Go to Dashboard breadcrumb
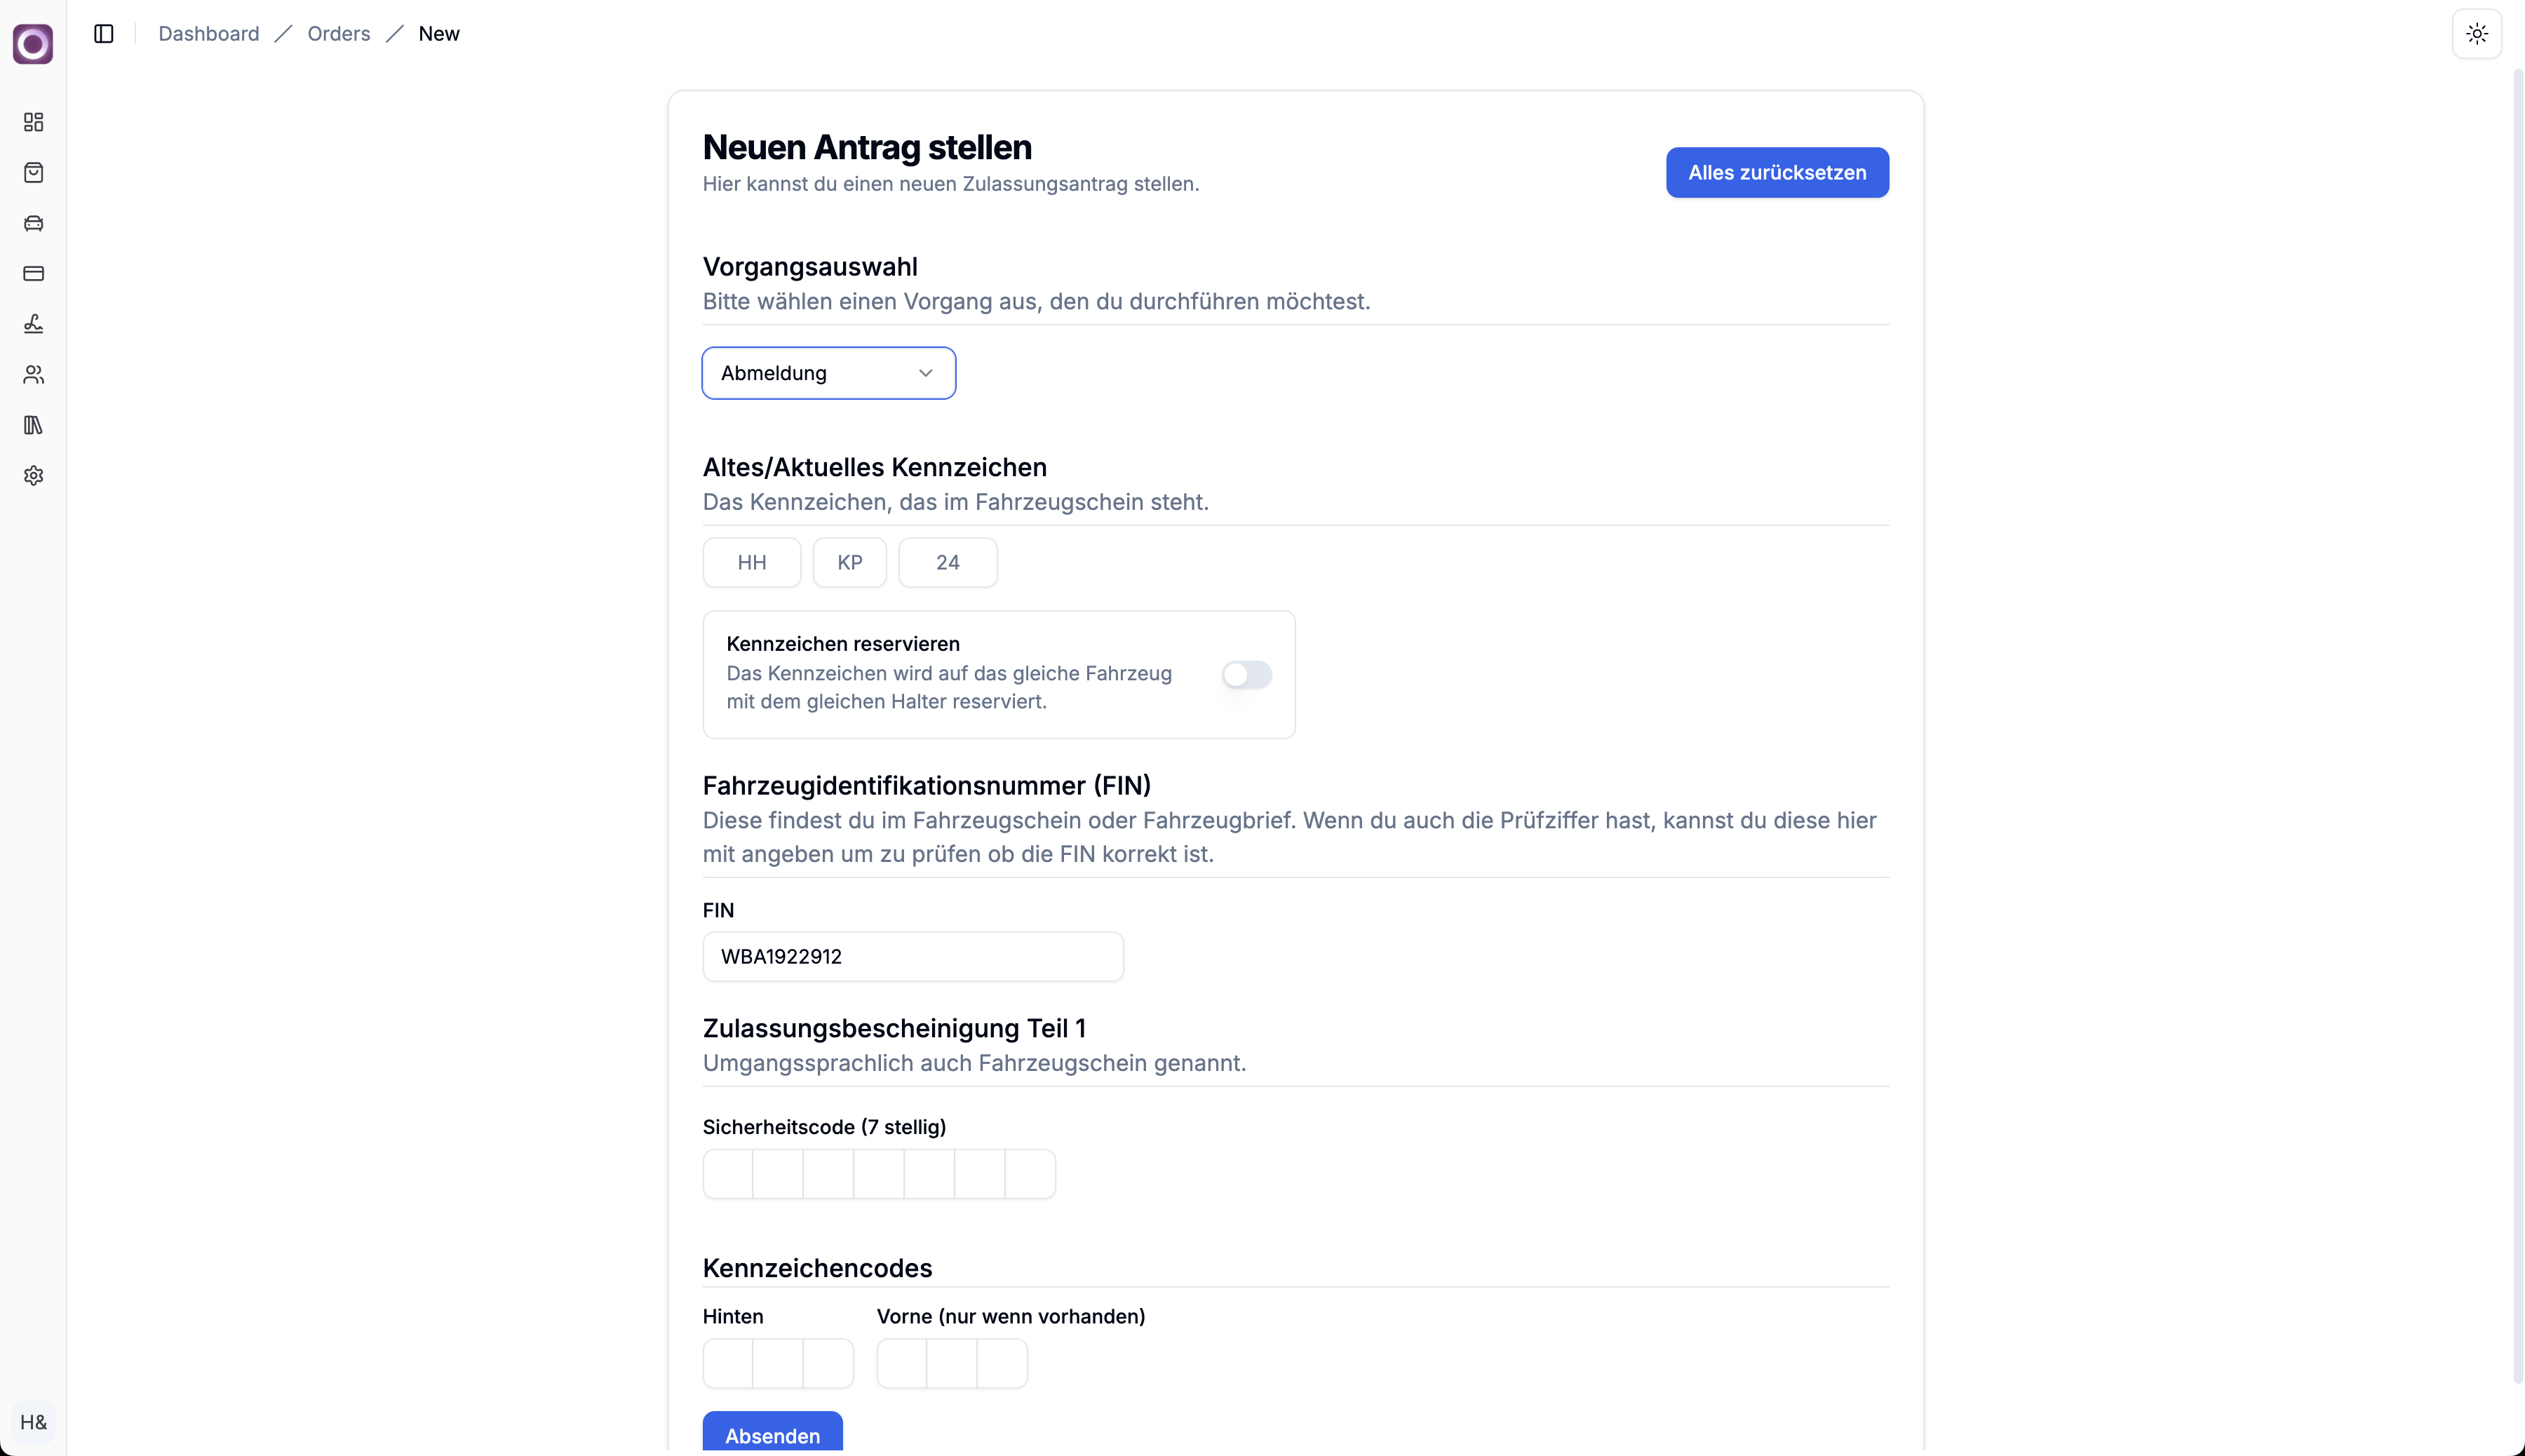2525x1456 pixels. [208, 34]
